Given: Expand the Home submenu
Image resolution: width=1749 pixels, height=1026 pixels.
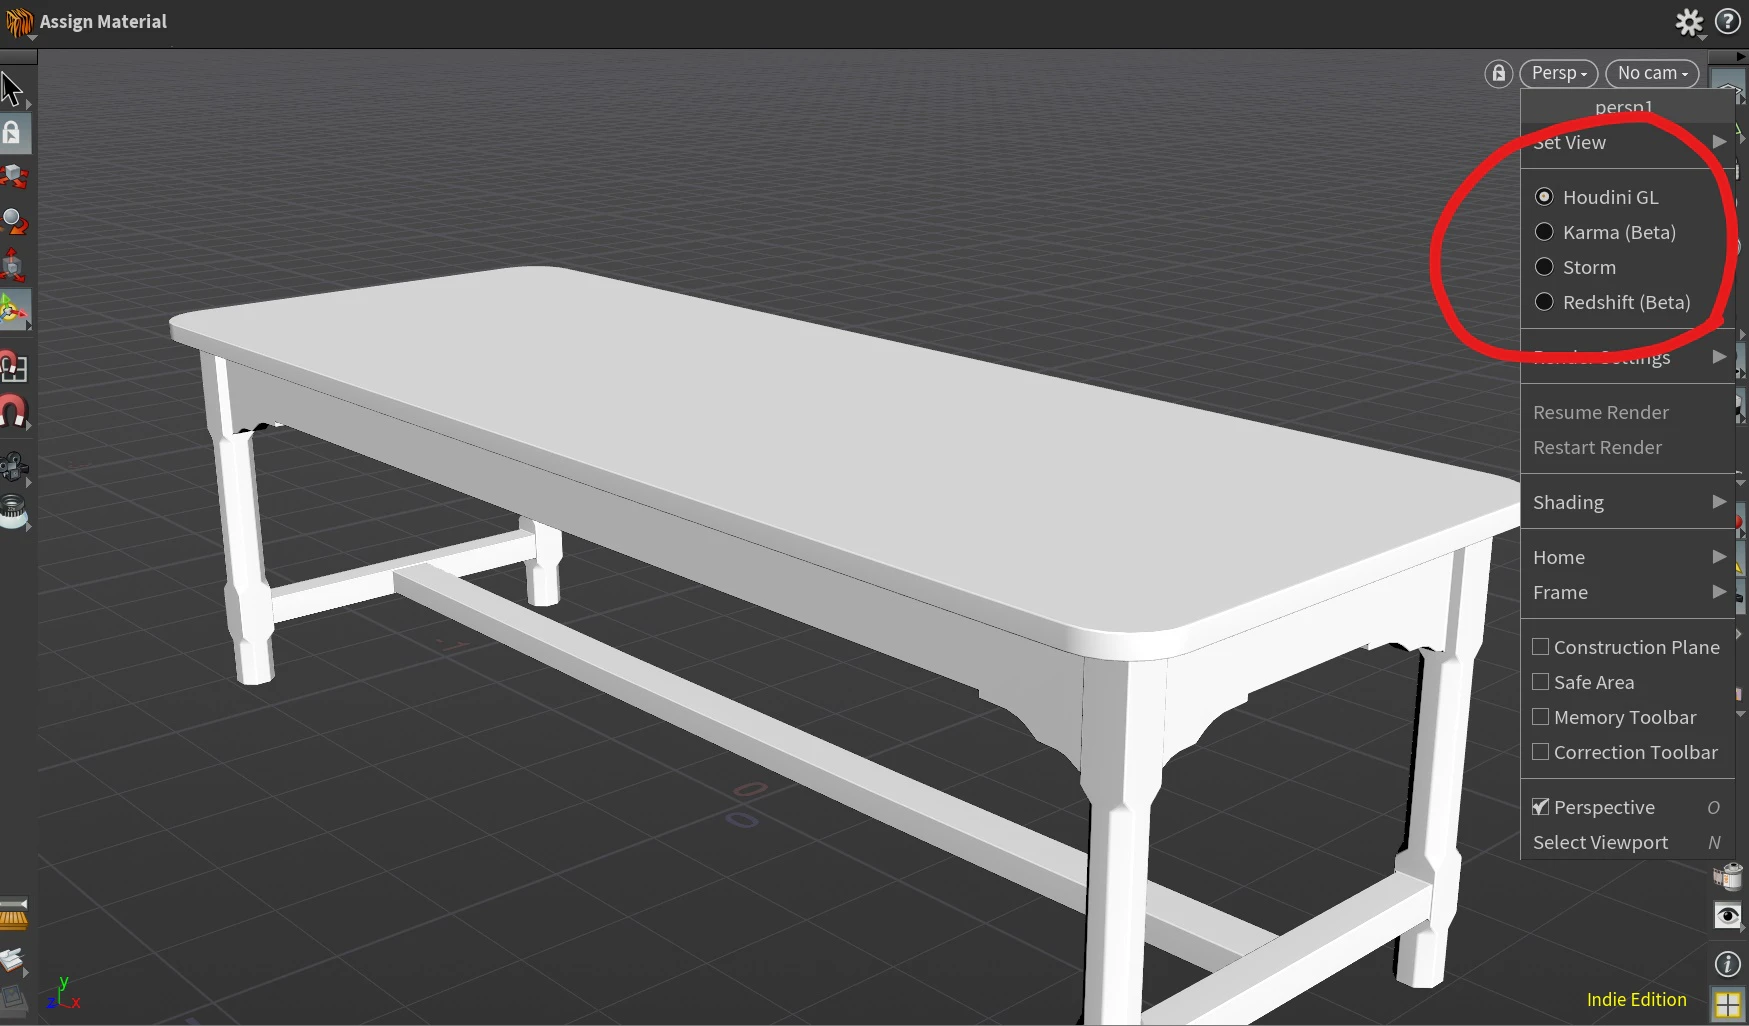Looking at the screenshot, I should (1627, 557).
